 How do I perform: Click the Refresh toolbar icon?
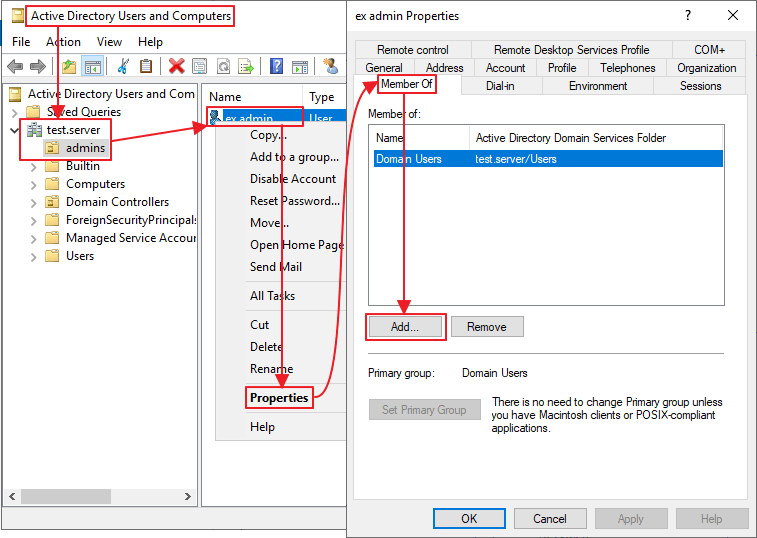click(x=223, y=66)
